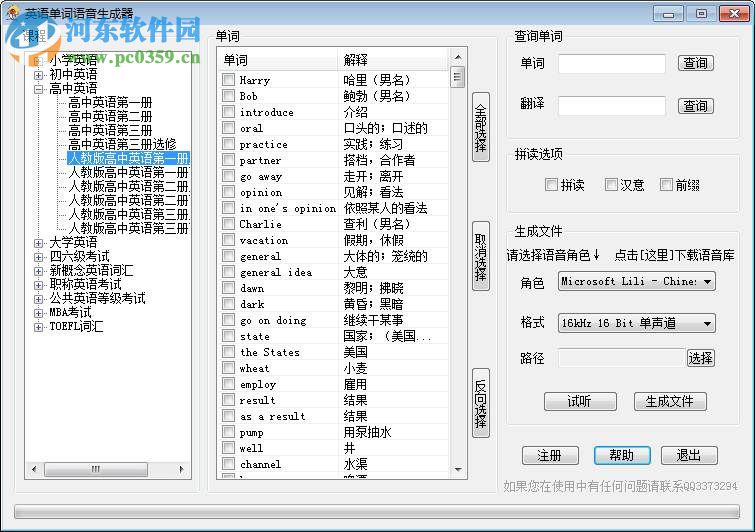Expand the 职称英语考试 node
The width and height of the screenshot is (755, 532).
pyautogui.click(x=39, y=285)
